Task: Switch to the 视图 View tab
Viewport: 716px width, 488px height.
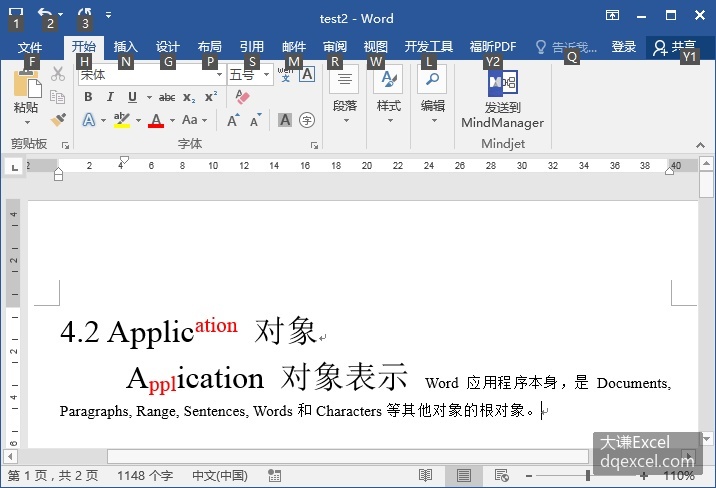Action: point(375,47)
